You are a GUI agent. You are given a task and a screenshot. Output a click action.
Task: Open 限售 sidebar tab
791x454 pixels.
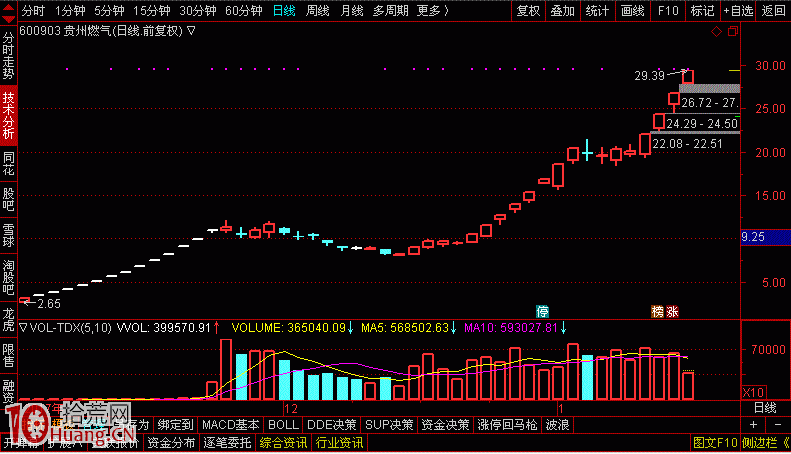click(9, 355)
